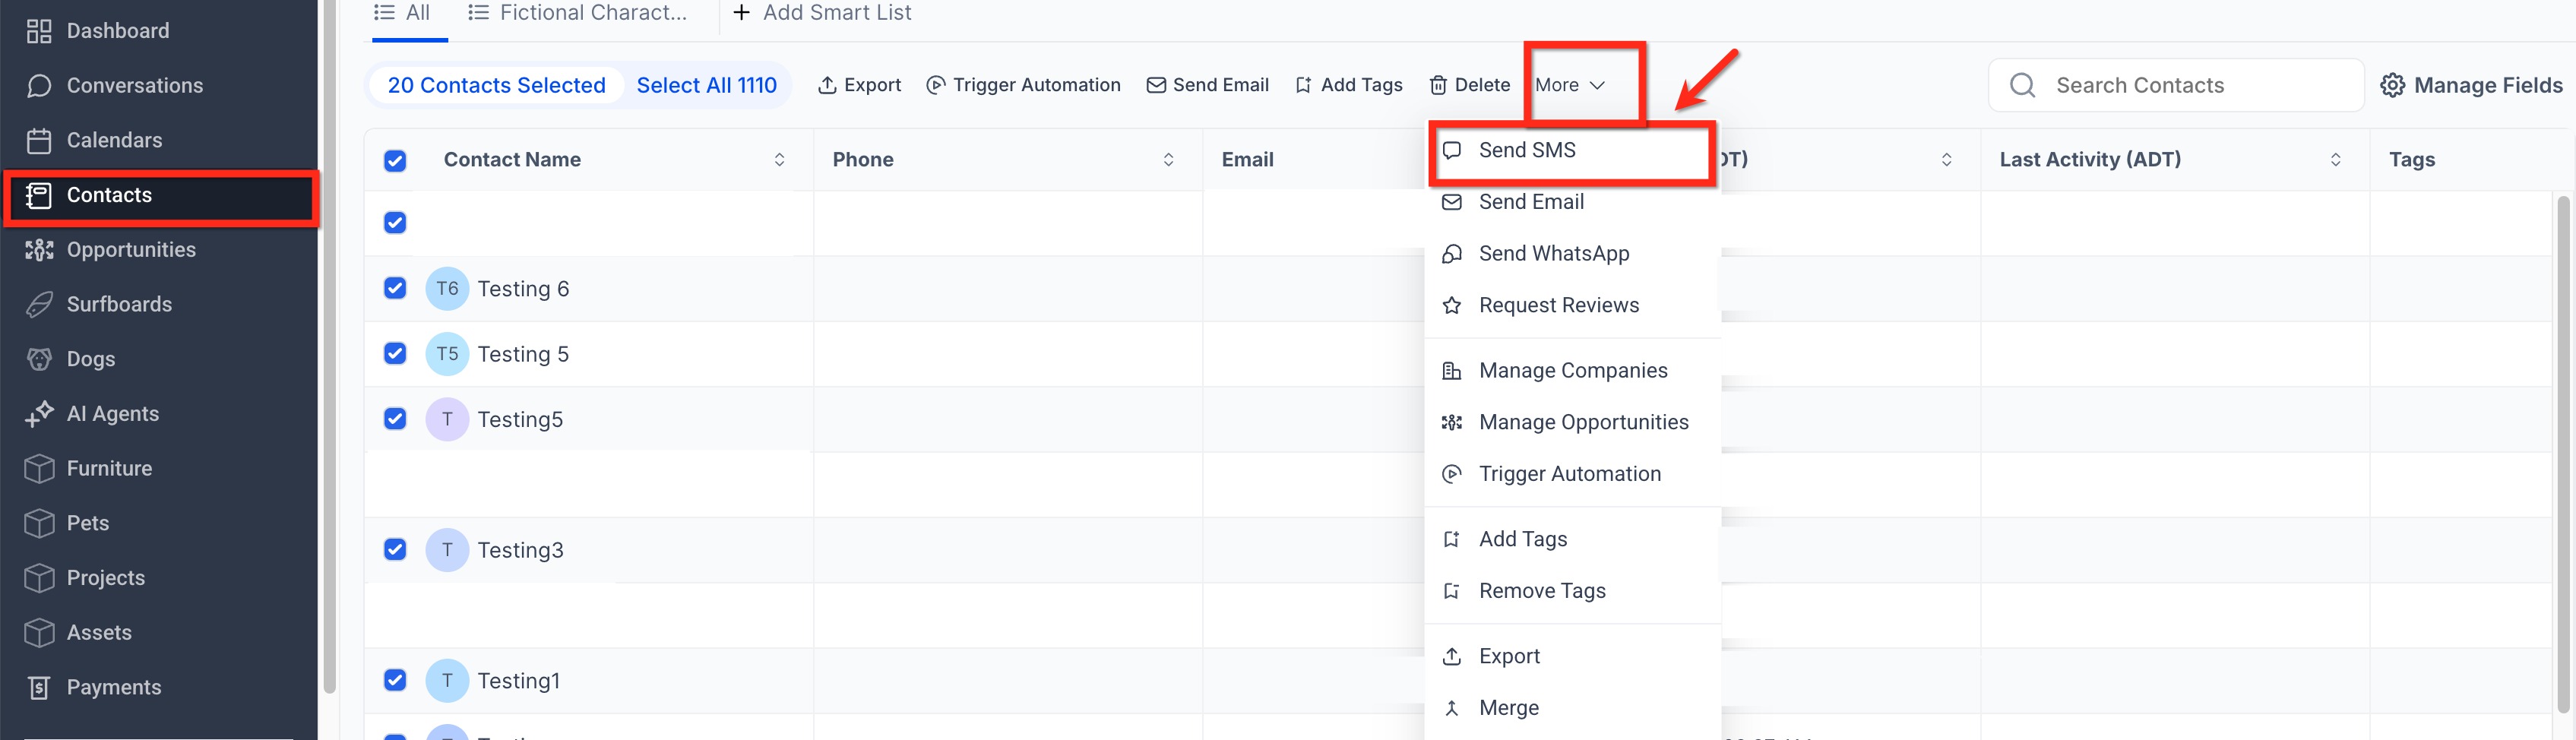Click the Calendars calendar icon
This screenshot has height=740, width=2576.
tap(39, 141)
